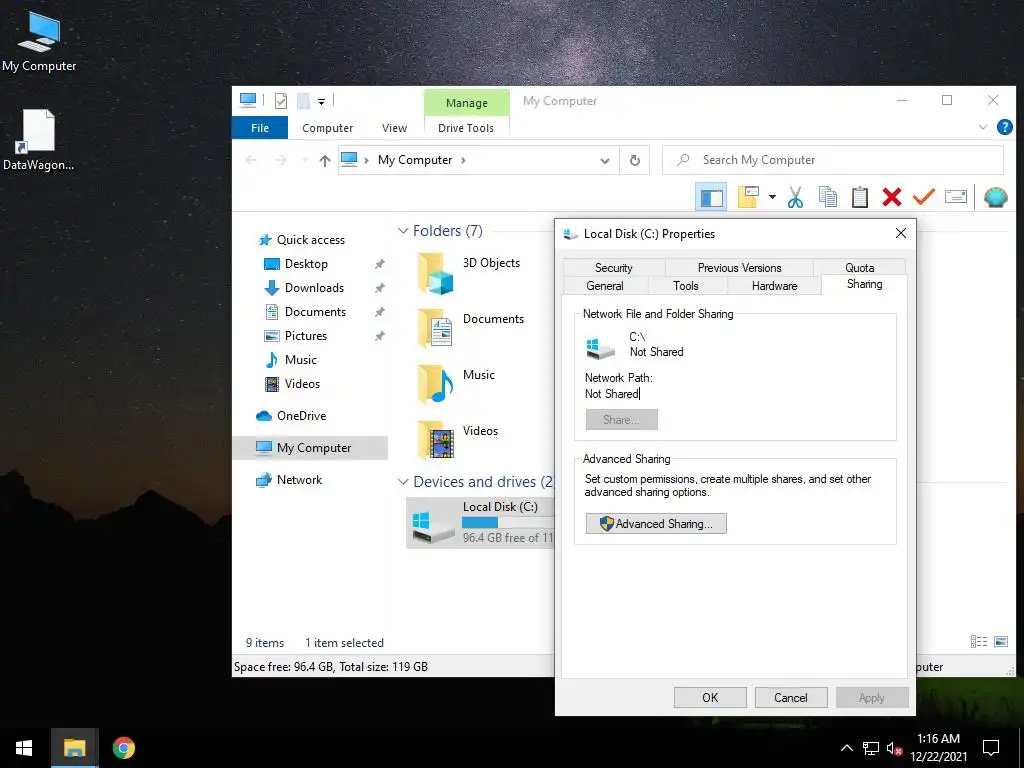Click the Rename icon next to checkmark
Screen dimensions: 1024x768
955,197
